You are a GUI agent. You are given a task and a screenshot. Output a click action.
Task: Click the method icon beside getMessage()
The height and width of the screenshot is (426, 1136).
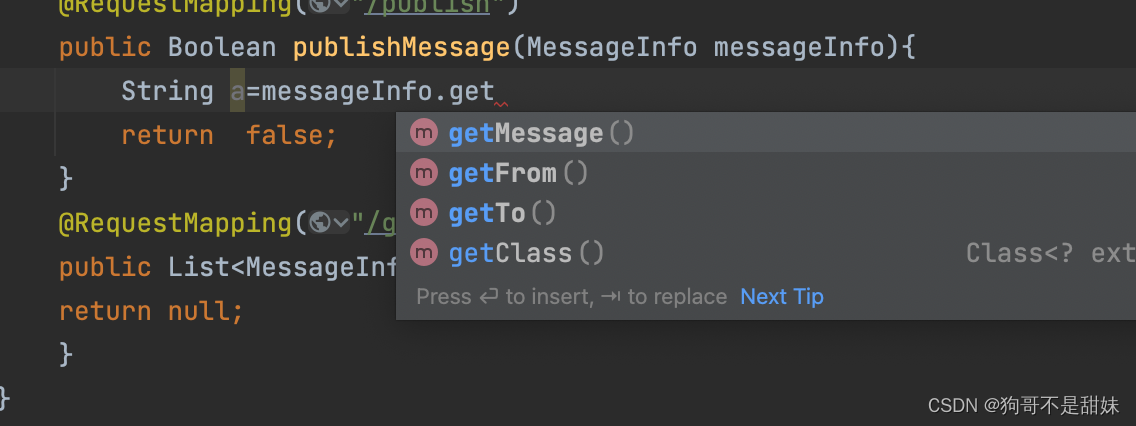[424, 133]
